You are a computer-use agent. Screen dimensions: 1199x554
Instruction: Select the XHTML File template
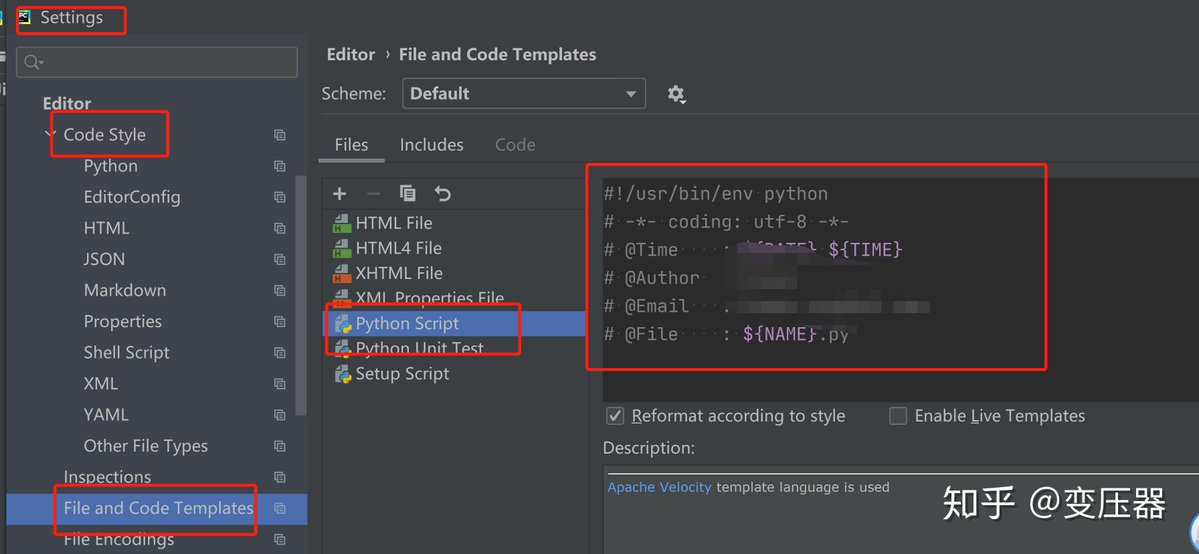tap(399, 273)
